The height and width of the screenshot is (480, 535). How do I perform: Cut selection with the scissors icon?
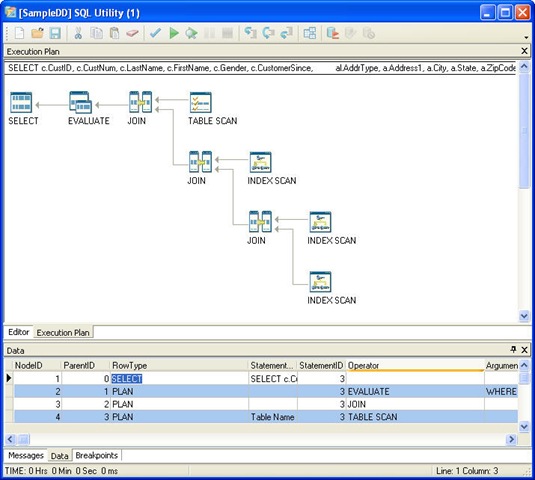click(78, 33)
